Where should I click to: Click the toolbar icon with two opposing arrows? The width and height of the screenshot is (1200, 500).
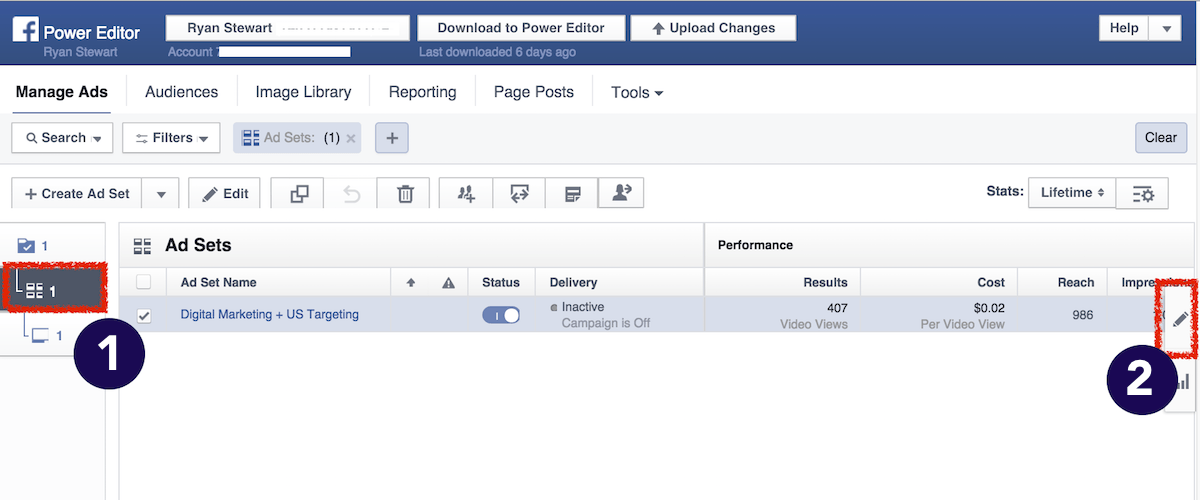pyautogui.click(x=519, y=194)
